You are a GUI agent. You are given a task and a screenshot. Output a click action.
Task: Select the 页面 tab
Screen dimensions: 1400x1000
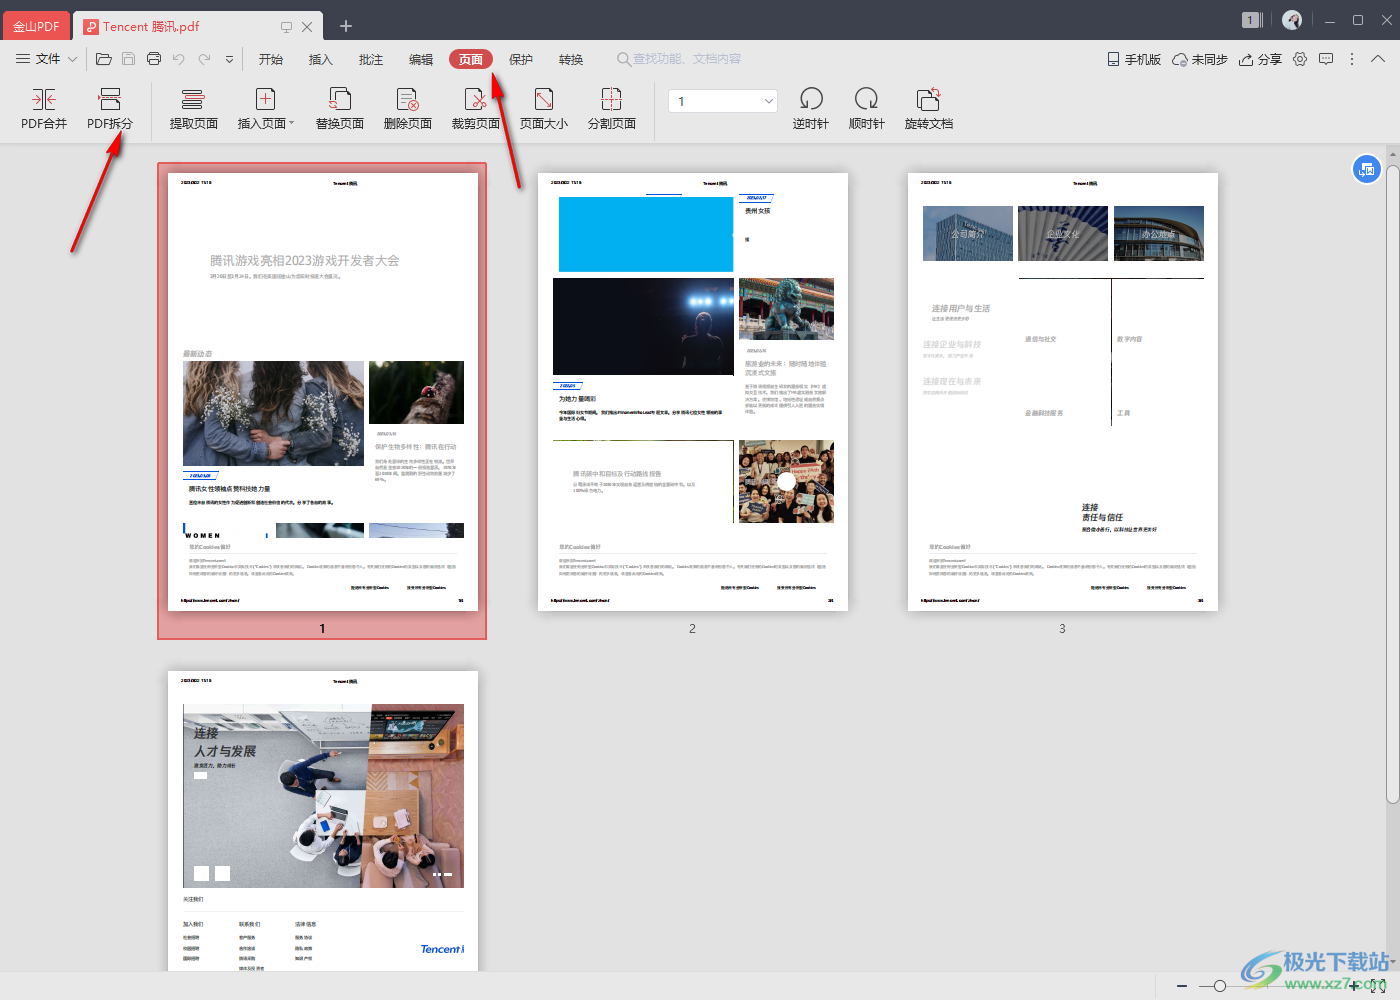click(471, 59)
